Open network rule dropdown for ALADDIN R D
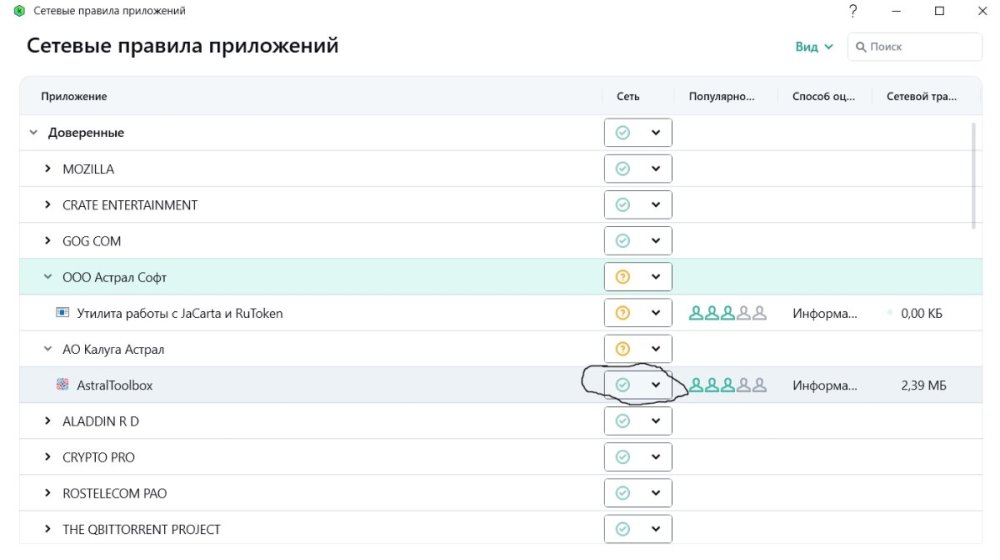This screenshot has height=560, width=1000. point(638,421)
